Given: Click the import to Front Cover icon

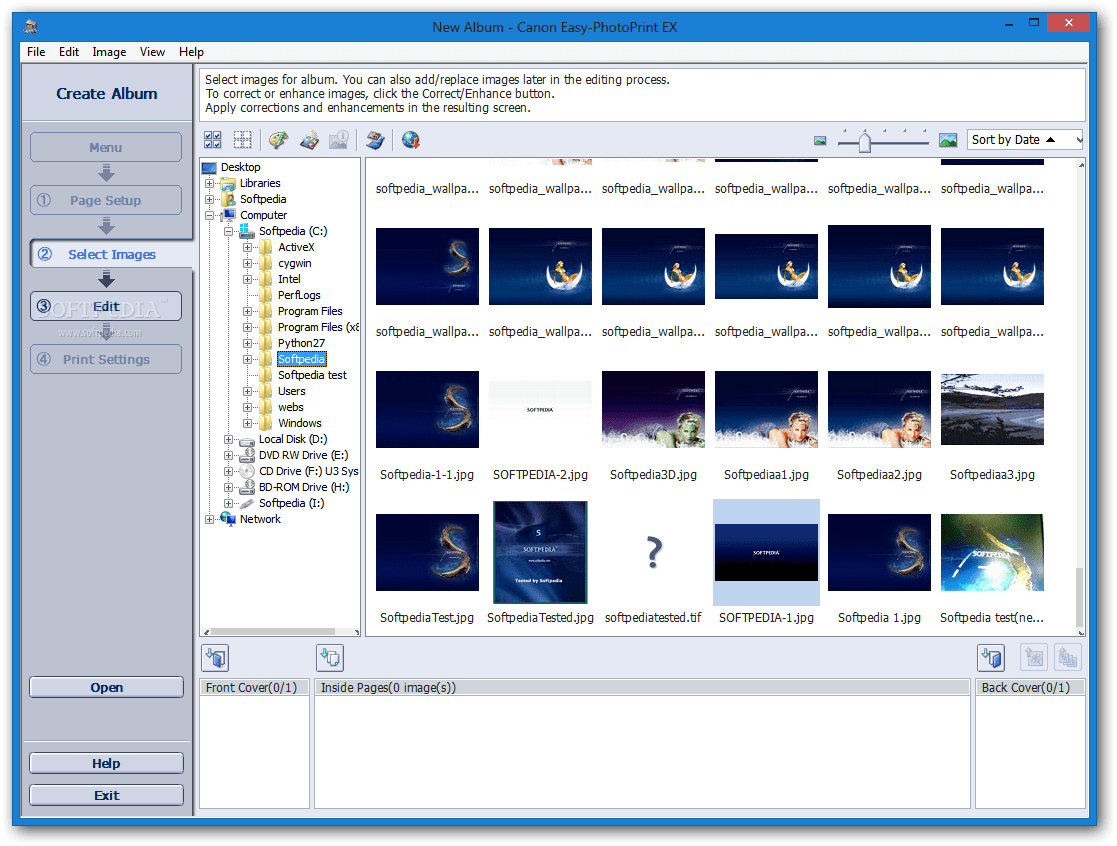Looking at the screenshot, I should coord(215,657).
